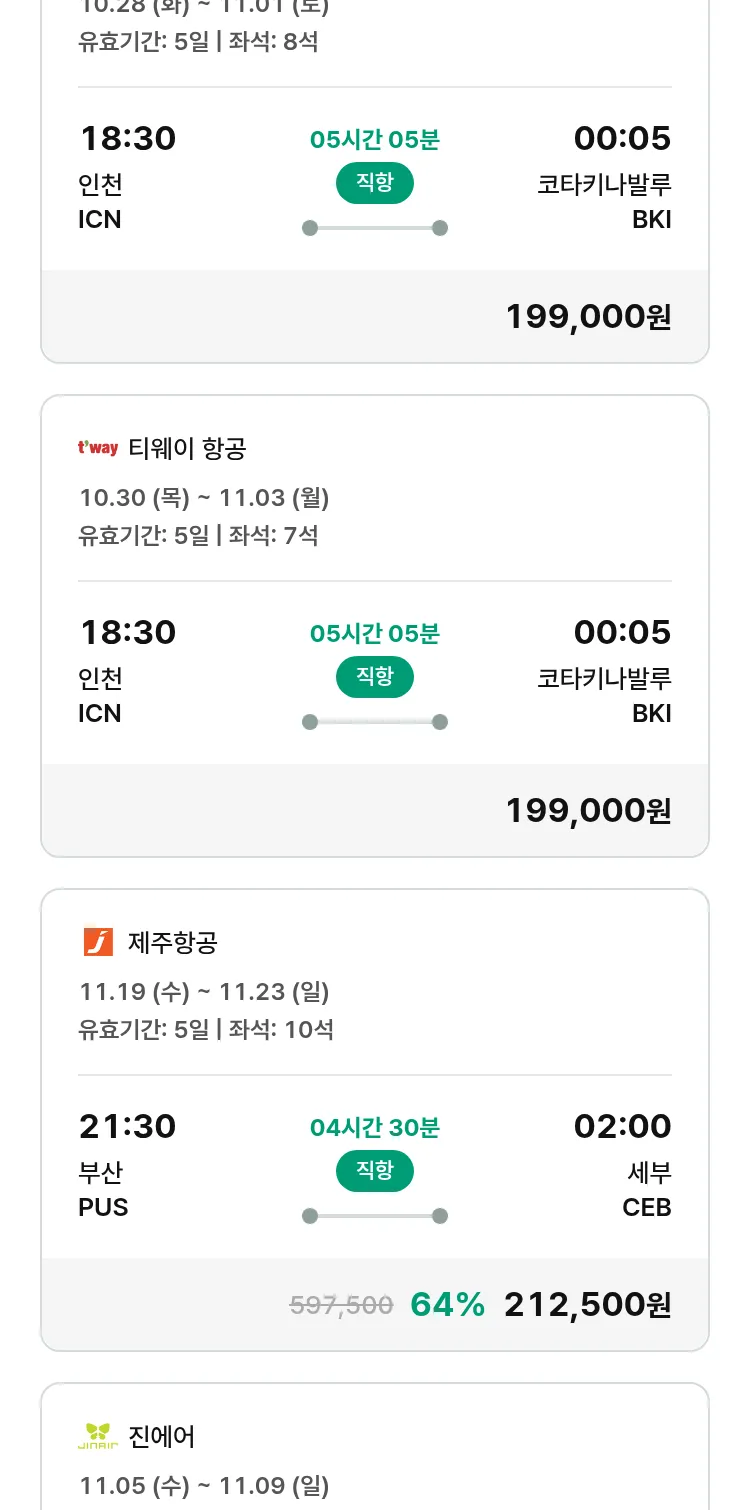The image size is (750, 1510).
Task: Open the 진에어 flight card title
Action: 162,1437
